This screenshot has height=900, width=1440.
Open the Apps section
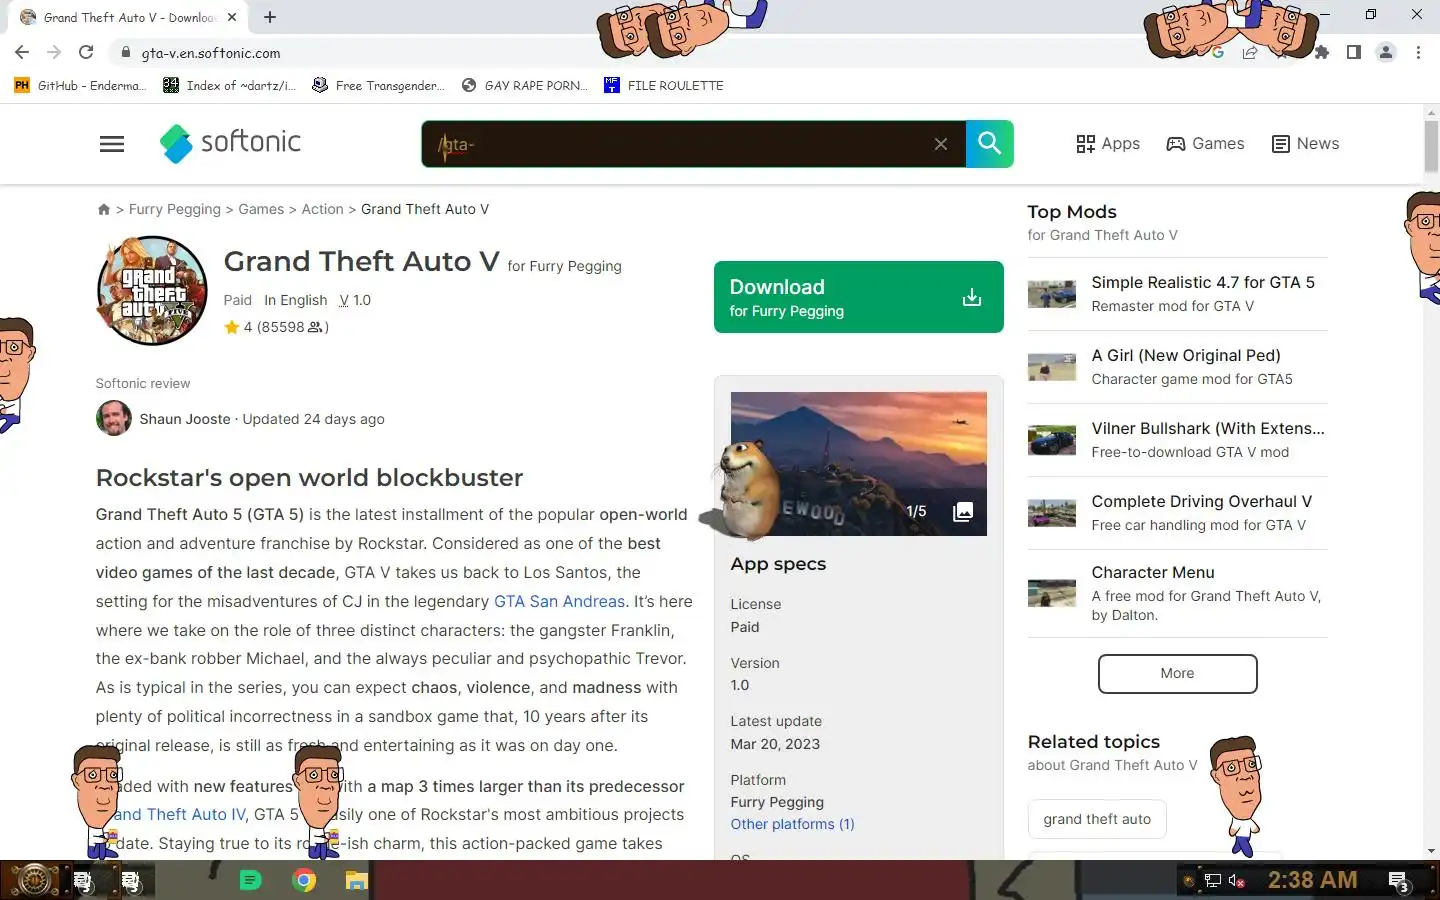click(1108, 144)
